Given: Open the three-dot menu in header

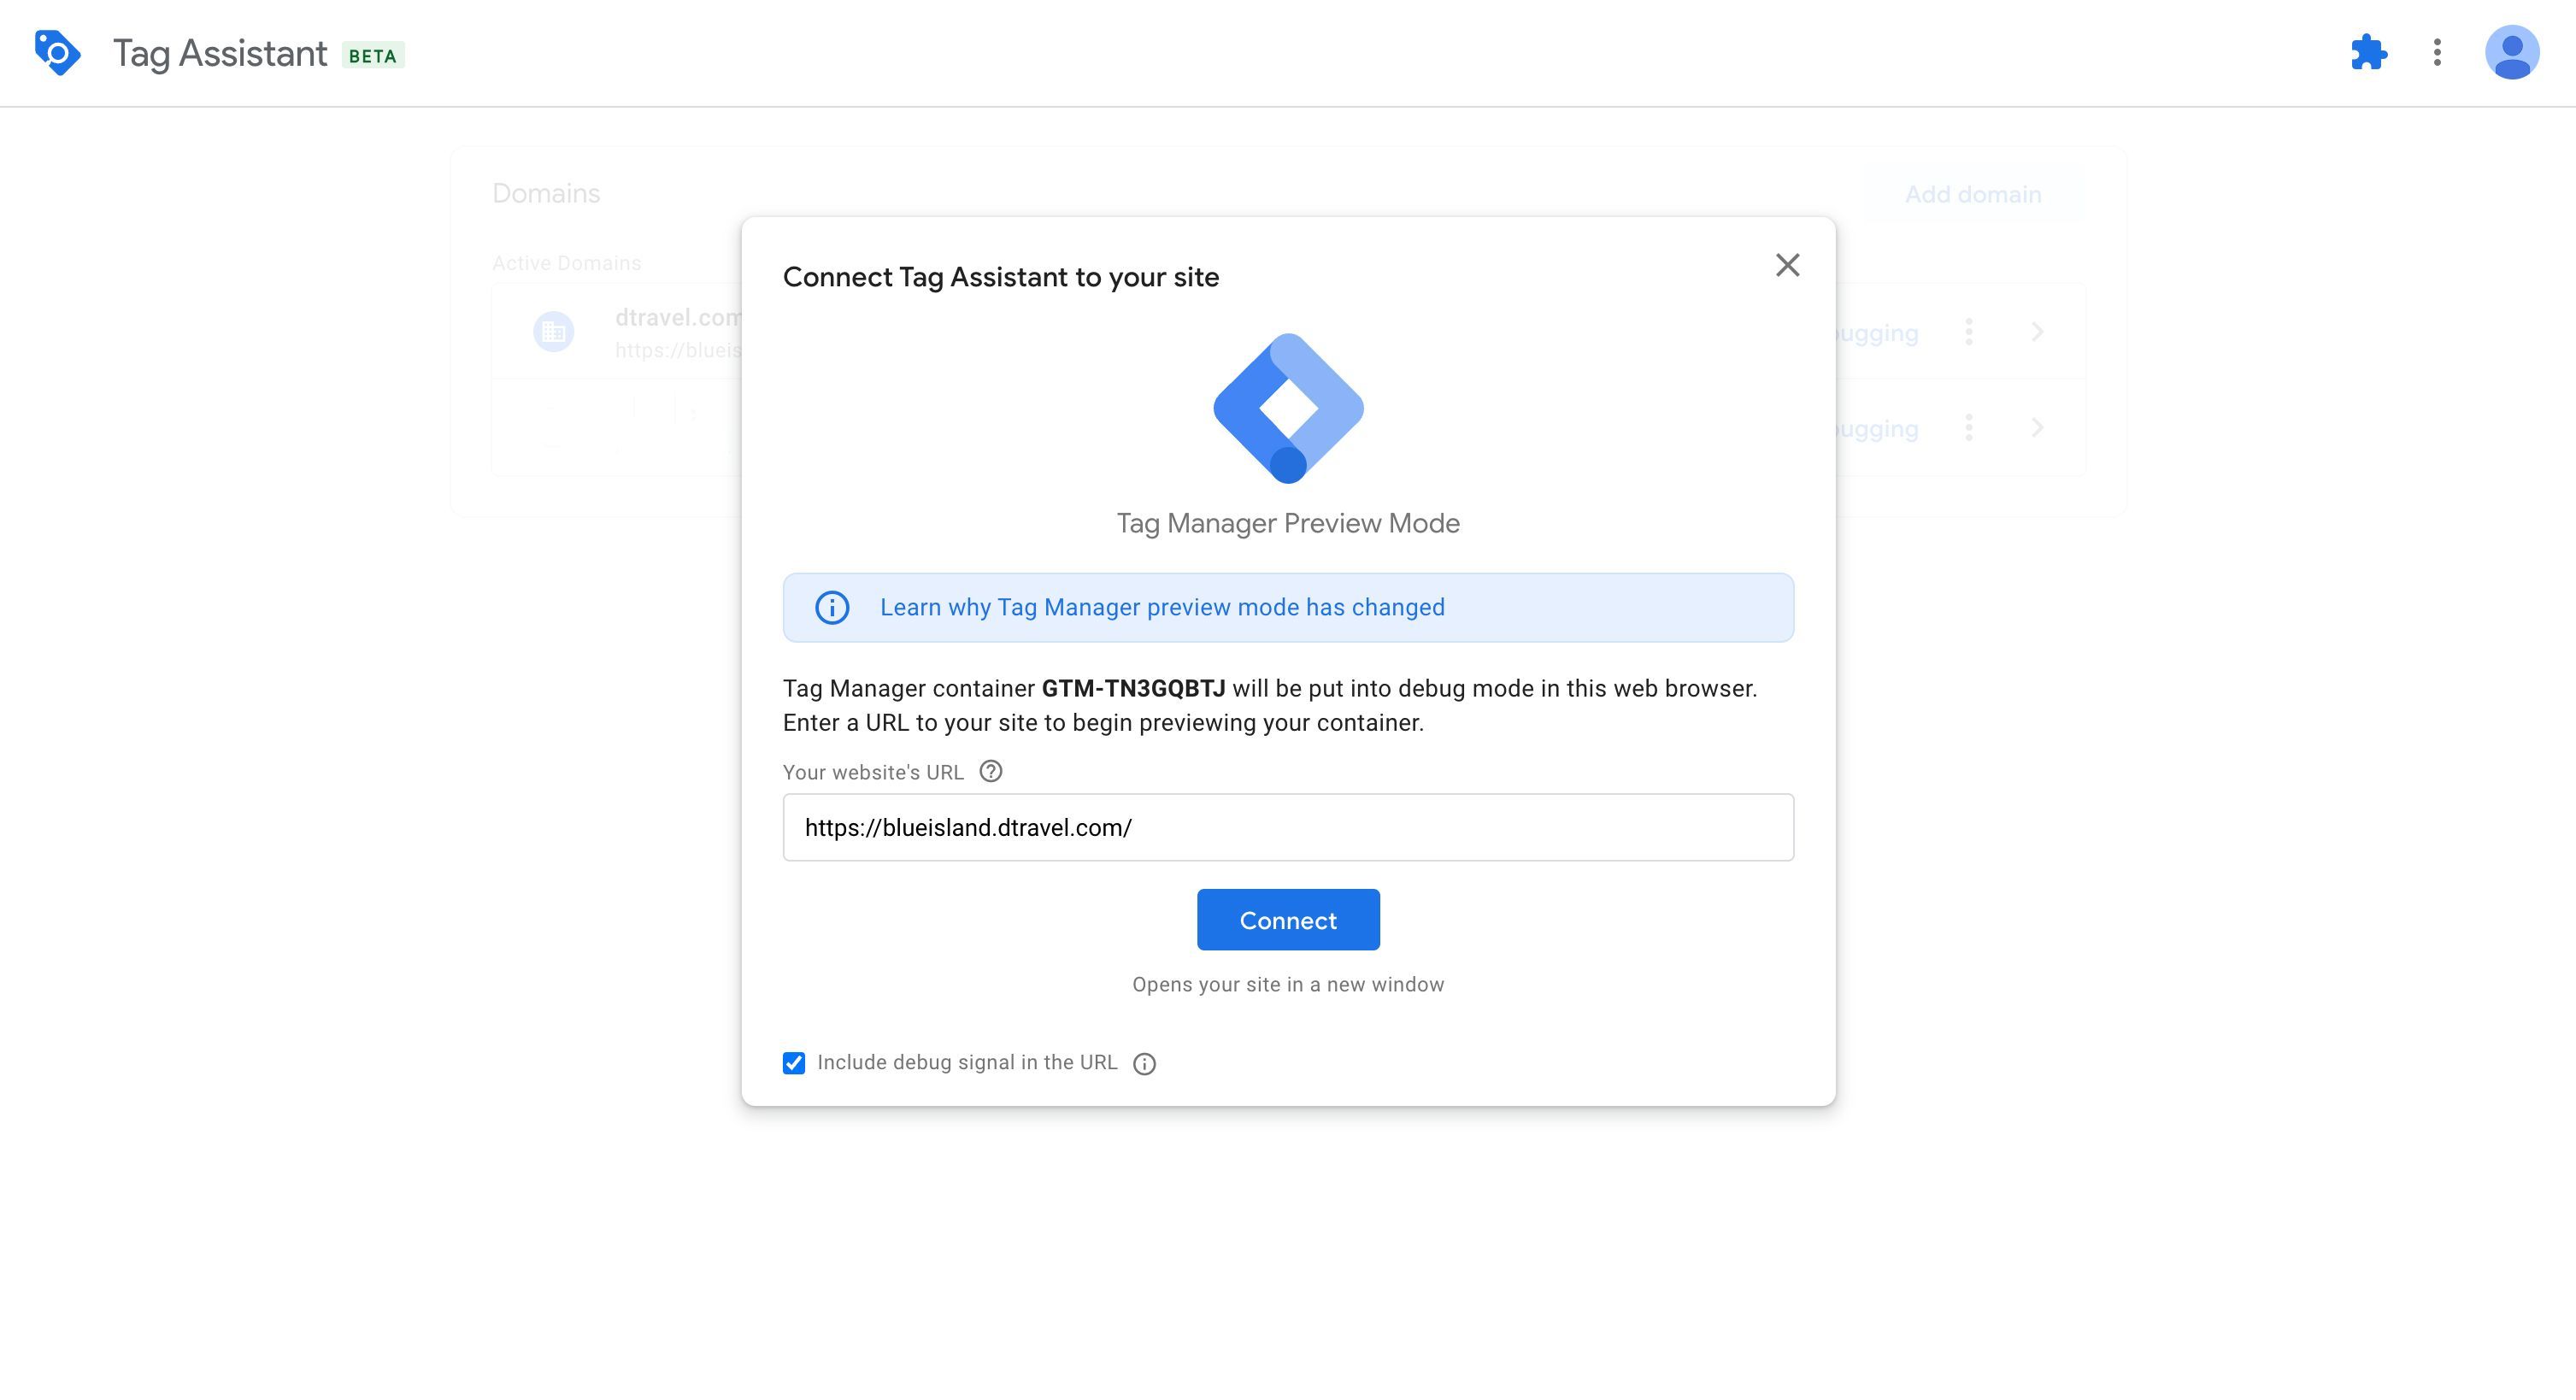Looking at the screenshot, I should coord(2437,52).
